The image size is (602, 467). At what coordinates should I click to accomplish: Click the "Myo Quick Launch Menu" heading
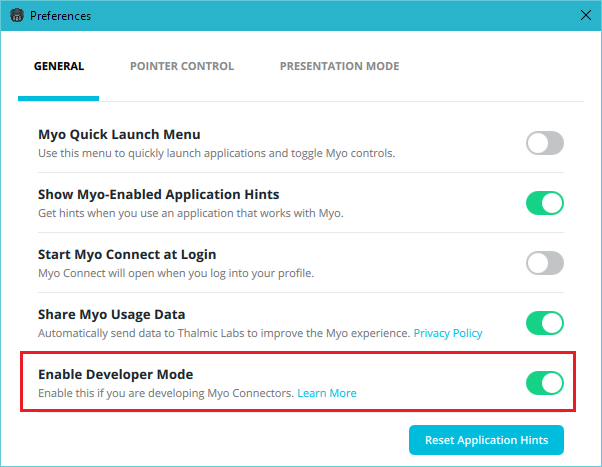click(x=119, y=134)
